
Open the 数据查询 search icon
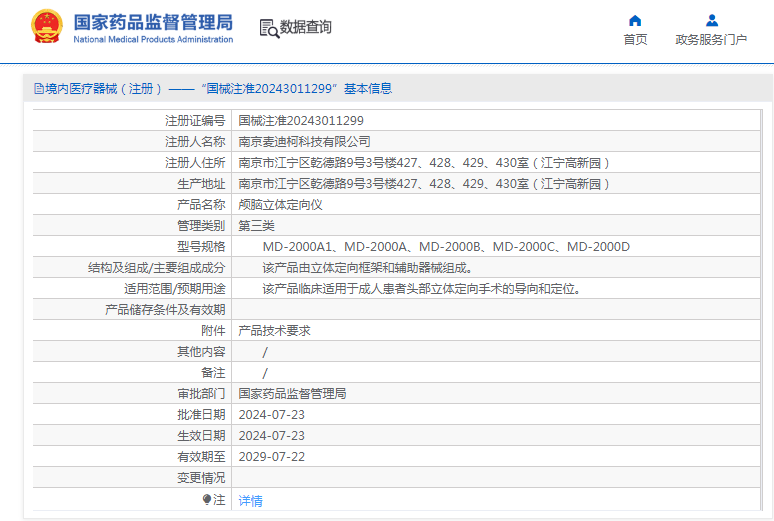click(270, 28)
